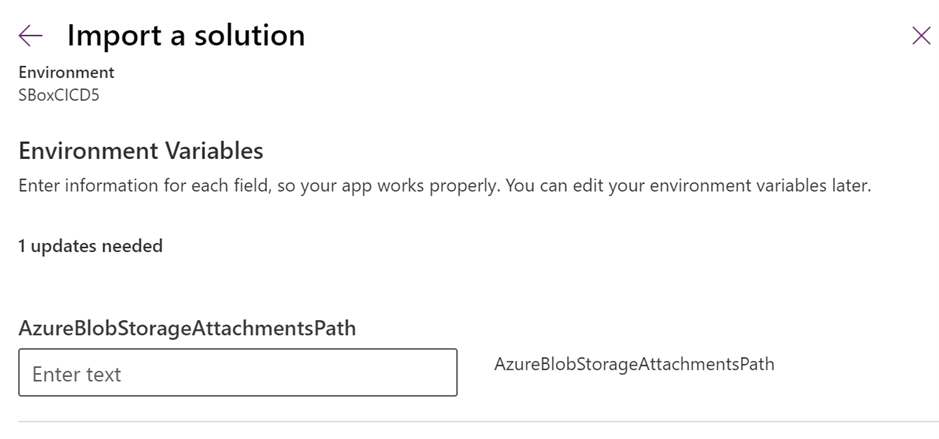Click the bold AzureBlobStorageAttachmentsPath field label

coord(187,327)
